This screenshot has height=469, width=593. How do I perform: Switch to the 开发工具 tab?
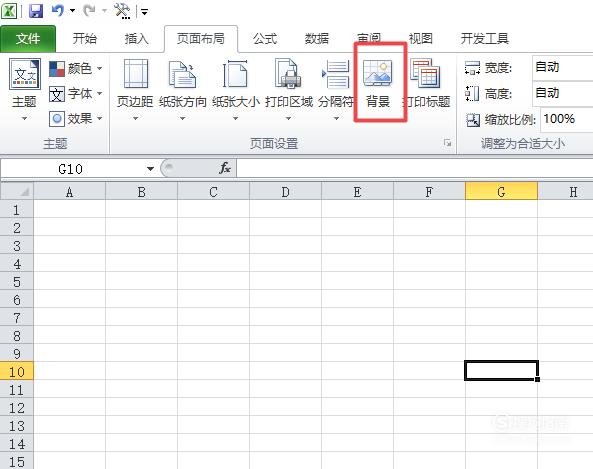(484, 38)
